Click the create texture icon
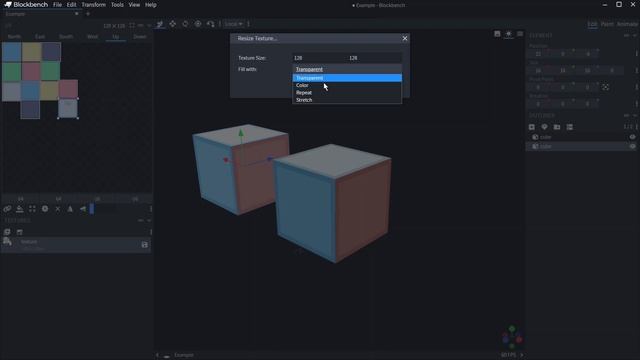Image resolution: width=640 pixels, height=360 pixels. (x=20, y=232)
